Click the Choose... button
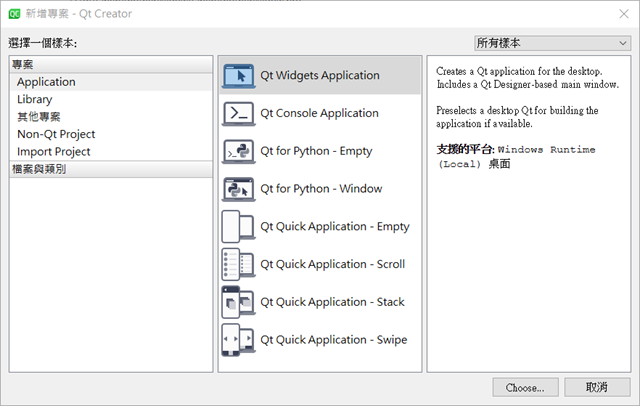 click(525, 387)
